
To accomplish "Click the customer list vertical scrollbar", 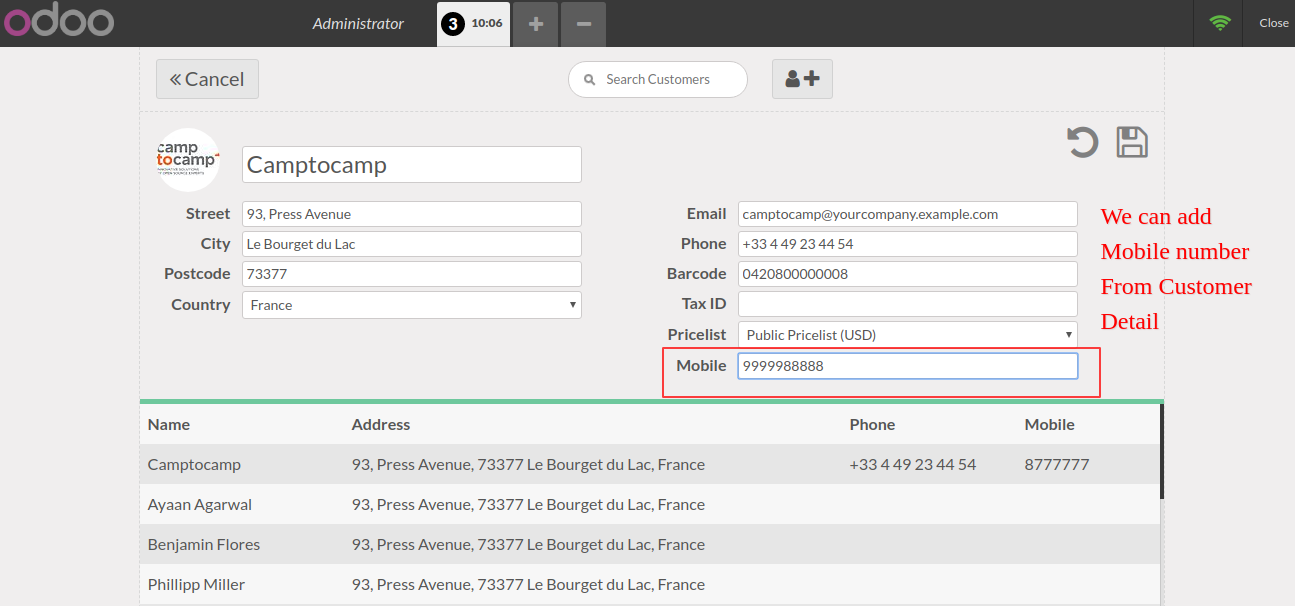I will [1162, 450].
